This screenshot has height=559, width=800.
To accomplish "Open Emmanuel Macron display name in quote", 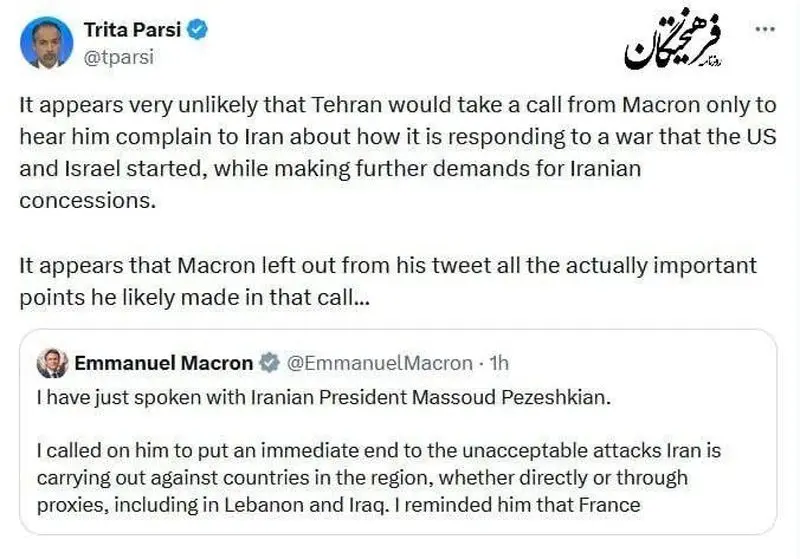I will pyautogui.click(x=164, y=362).
